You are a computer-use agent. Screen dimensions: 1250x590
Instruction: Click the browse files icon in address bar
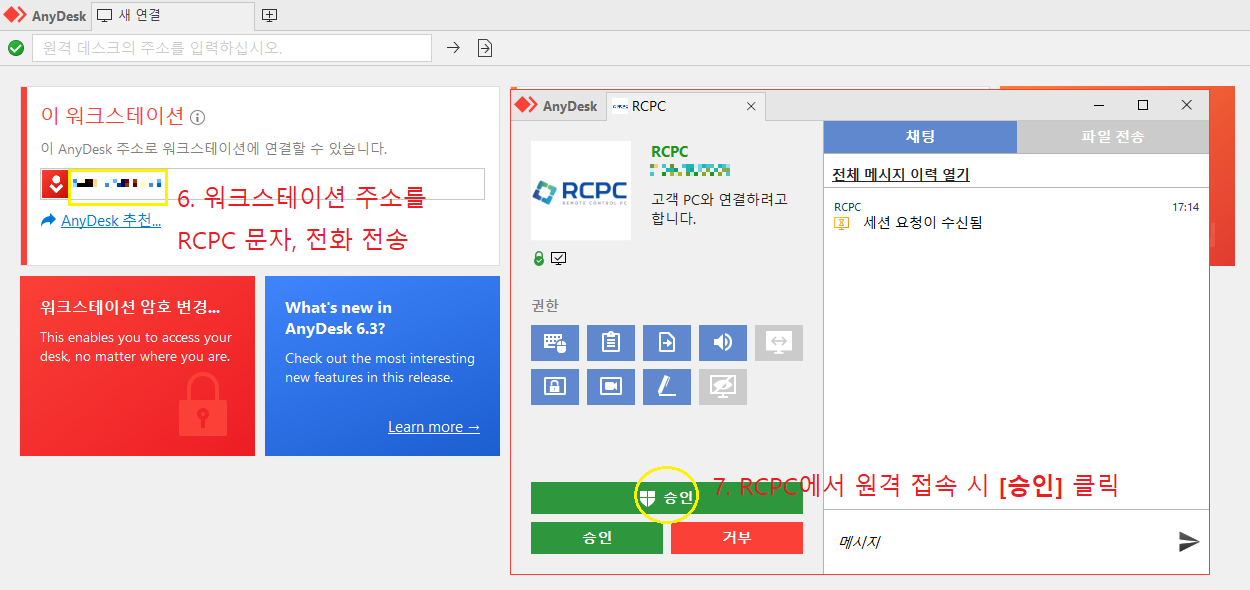pyautogui.click(x=485, y=48)
